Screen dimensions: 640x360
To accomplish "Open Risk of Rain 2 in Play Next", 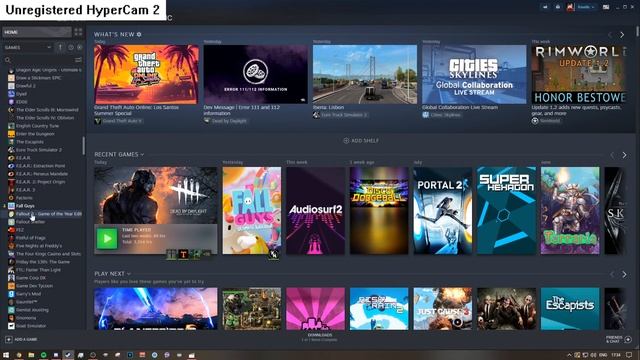I will (x=379, y=309).
